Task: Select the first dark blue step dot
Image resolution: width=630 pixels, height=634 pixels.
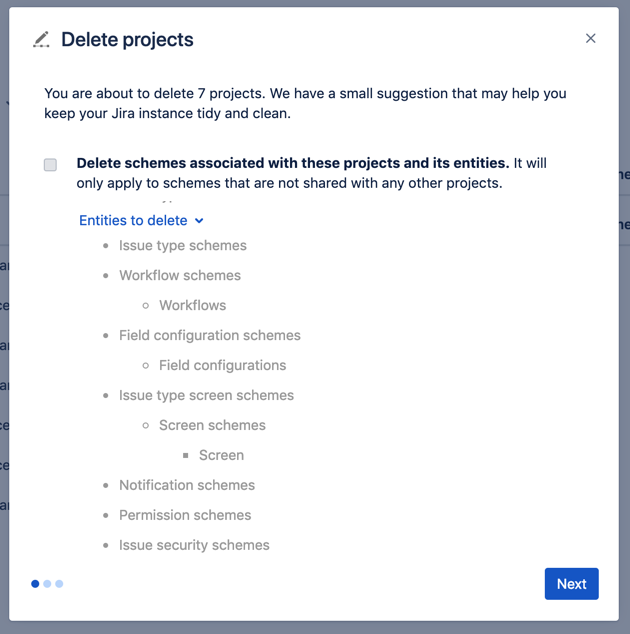Action: pos(35,583)
